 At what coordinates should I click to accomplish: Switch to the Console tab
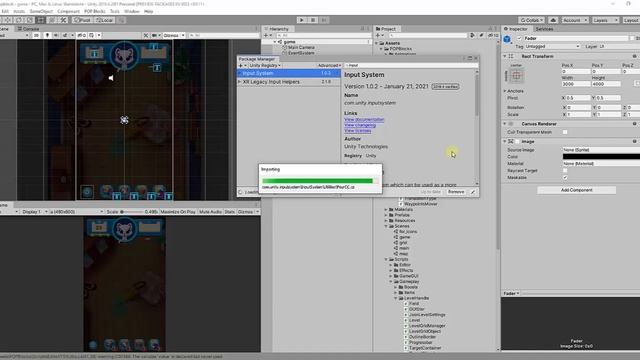point(28,29)
